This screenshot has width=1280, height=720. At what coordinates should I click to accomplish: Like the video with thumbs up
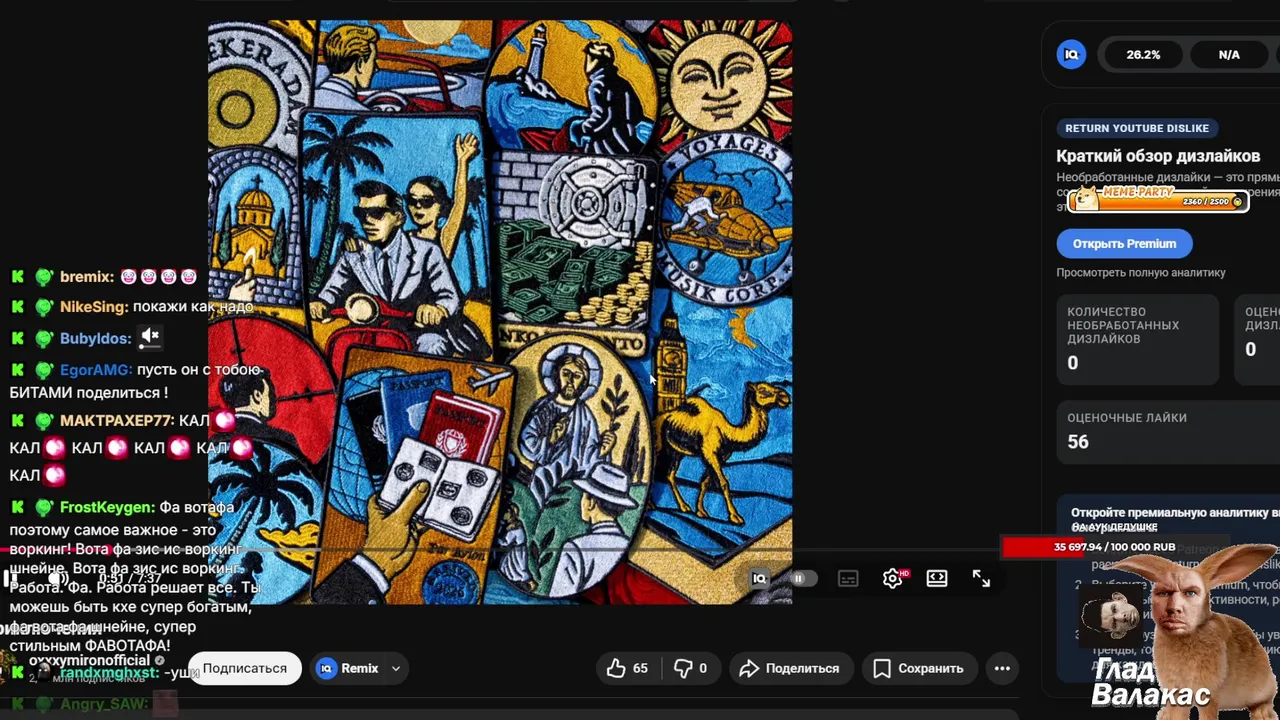point(627,668)
